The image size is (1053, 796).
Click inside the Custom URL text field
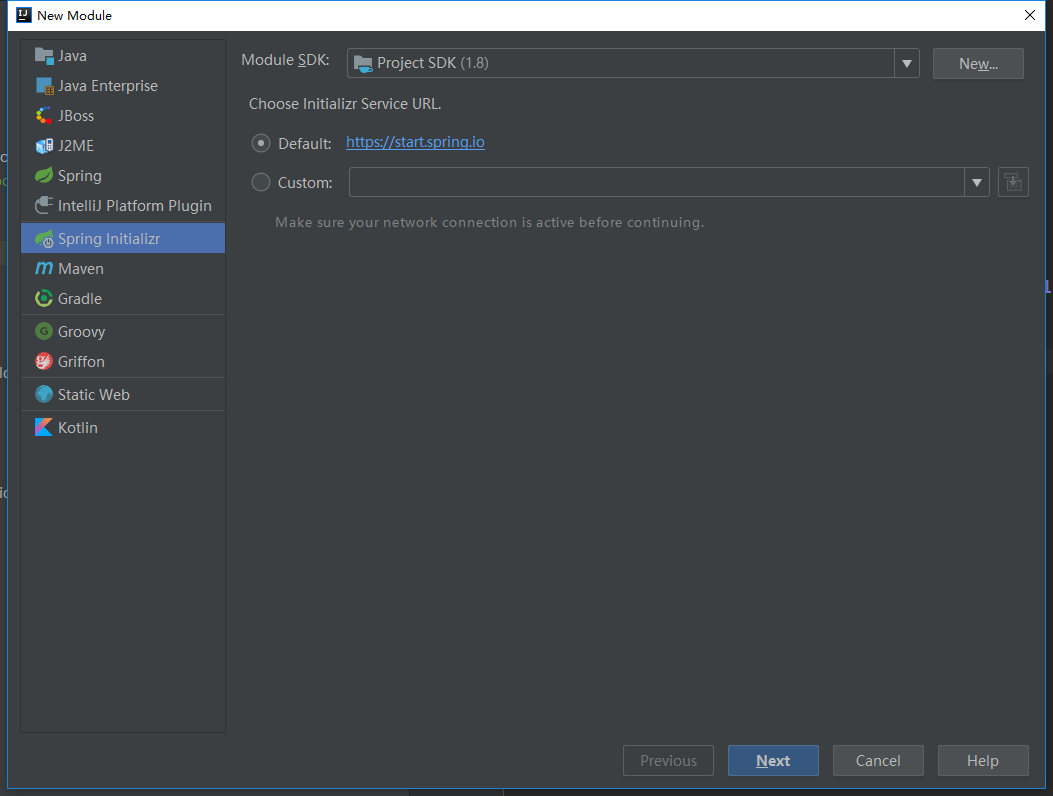pyautogui.click(x=657, y=182)
